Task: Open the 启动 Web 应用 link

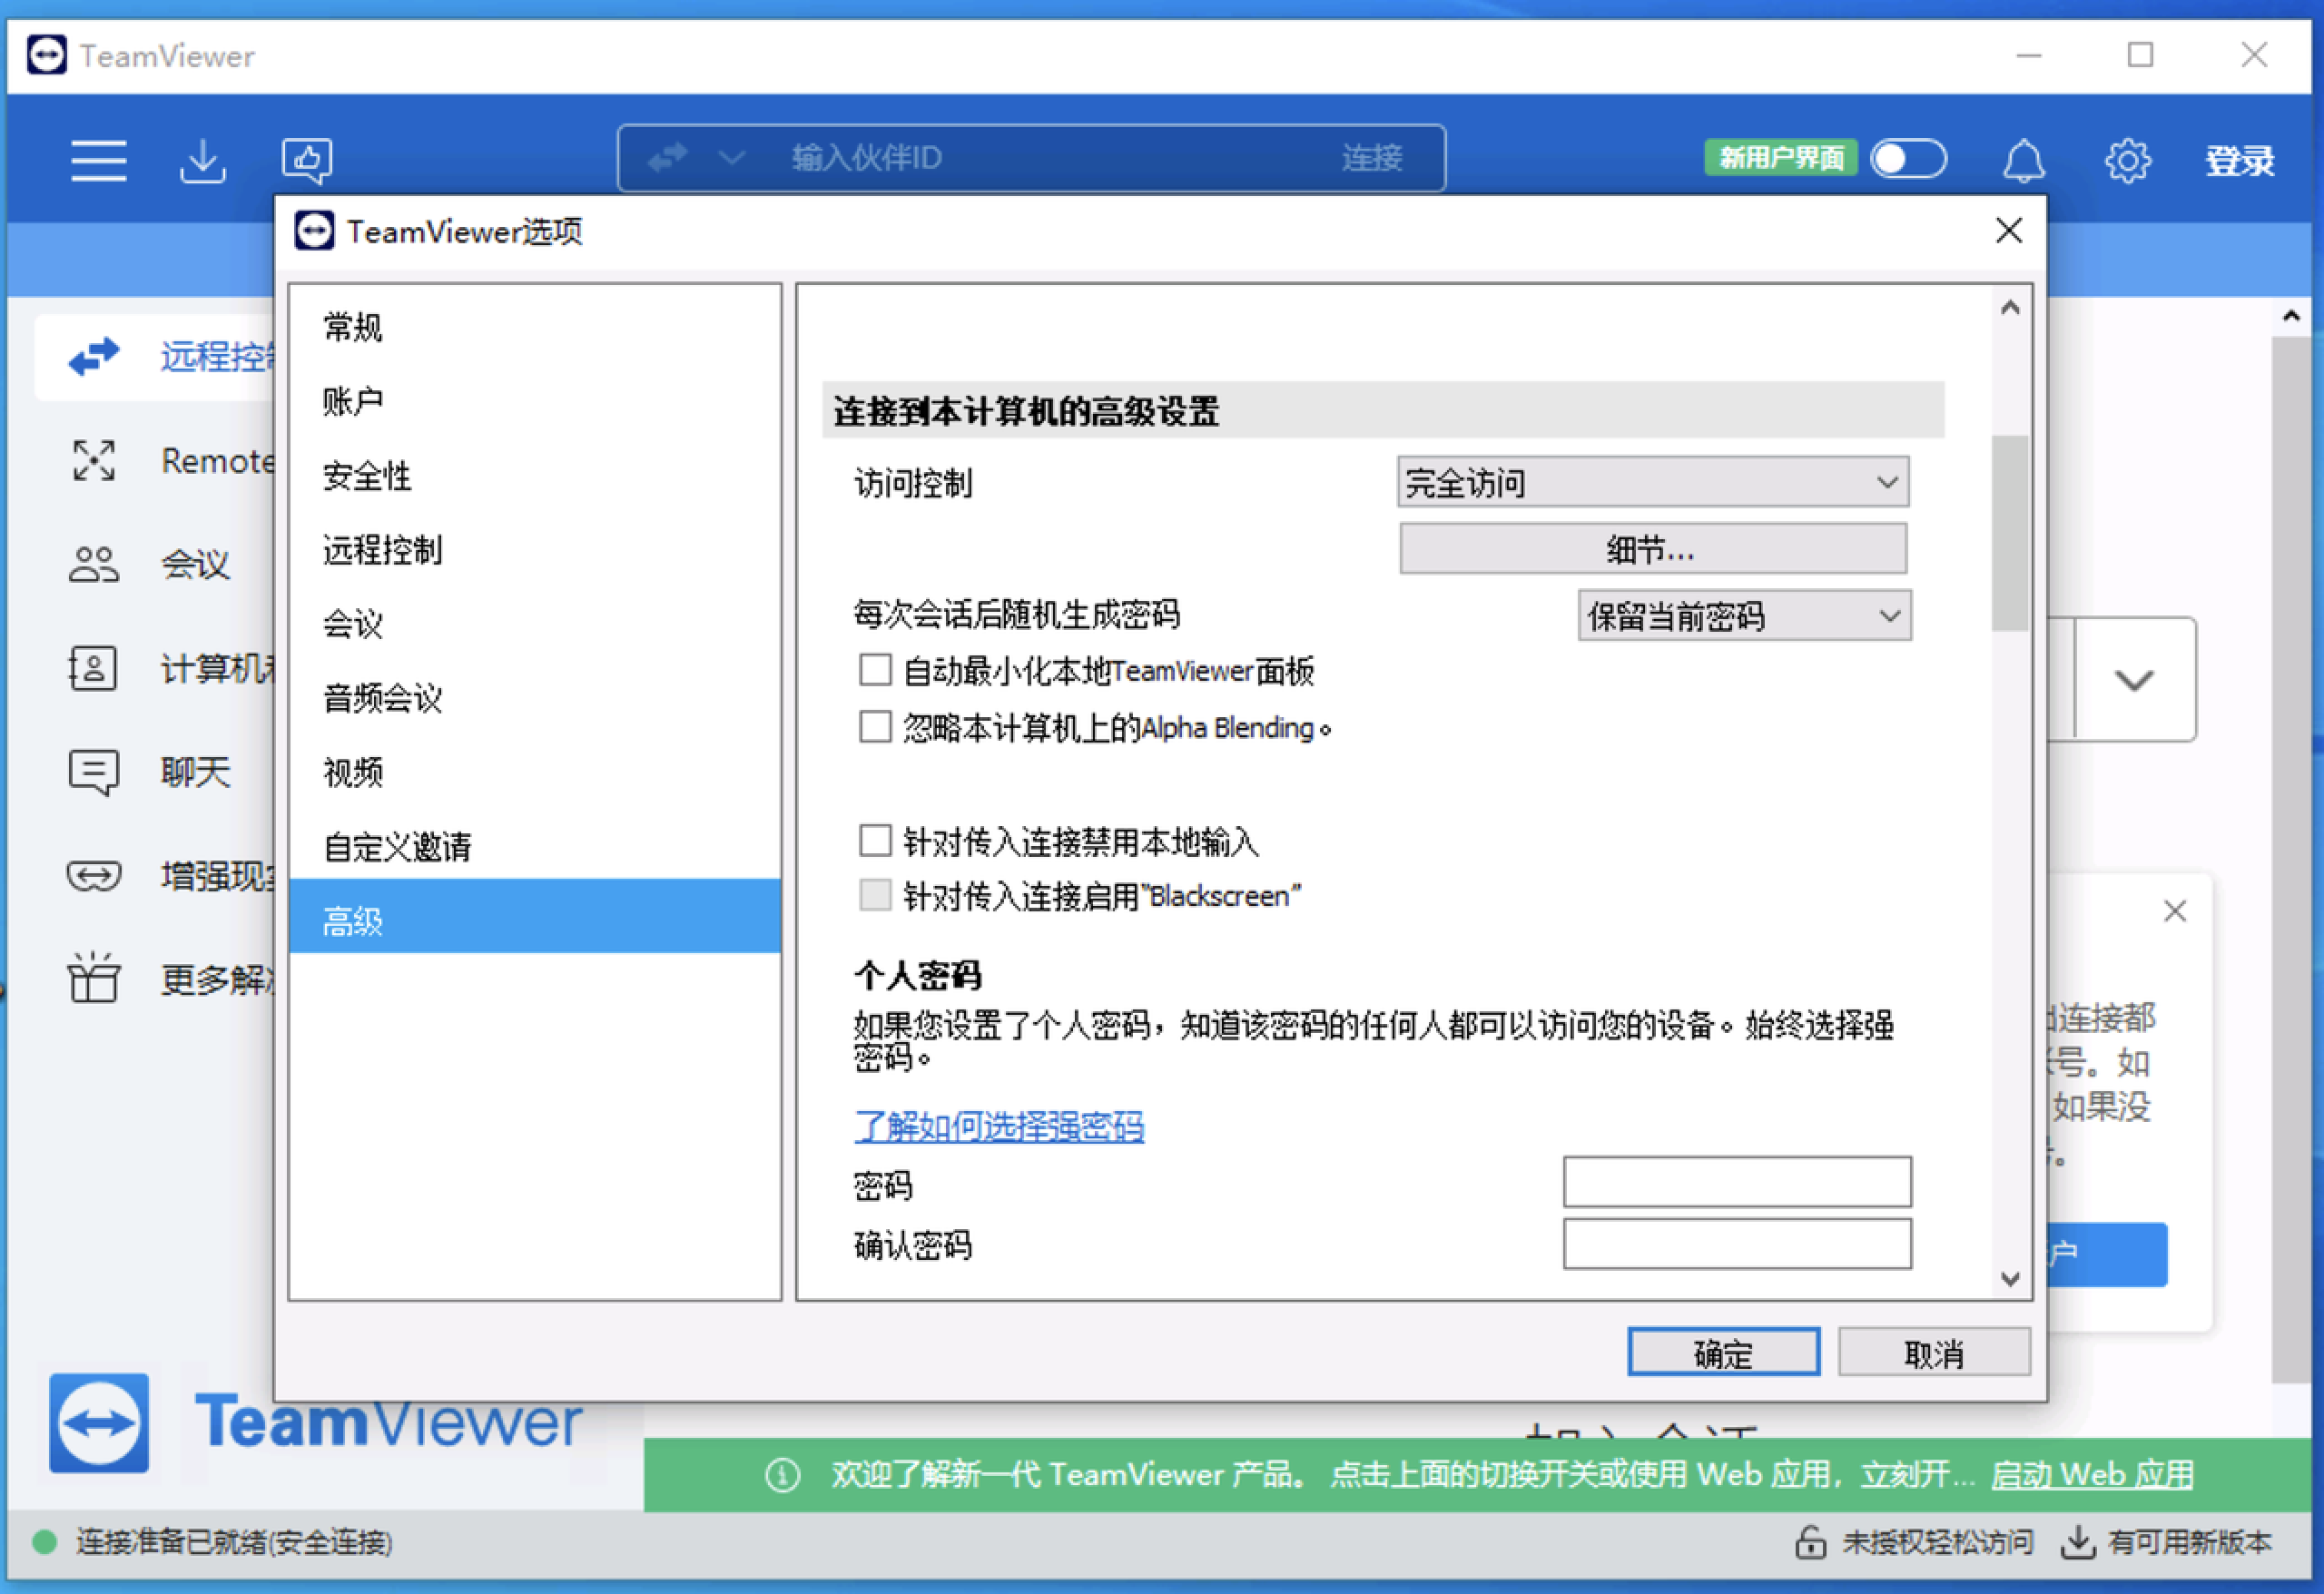Action: [x=2092, y=1475]
